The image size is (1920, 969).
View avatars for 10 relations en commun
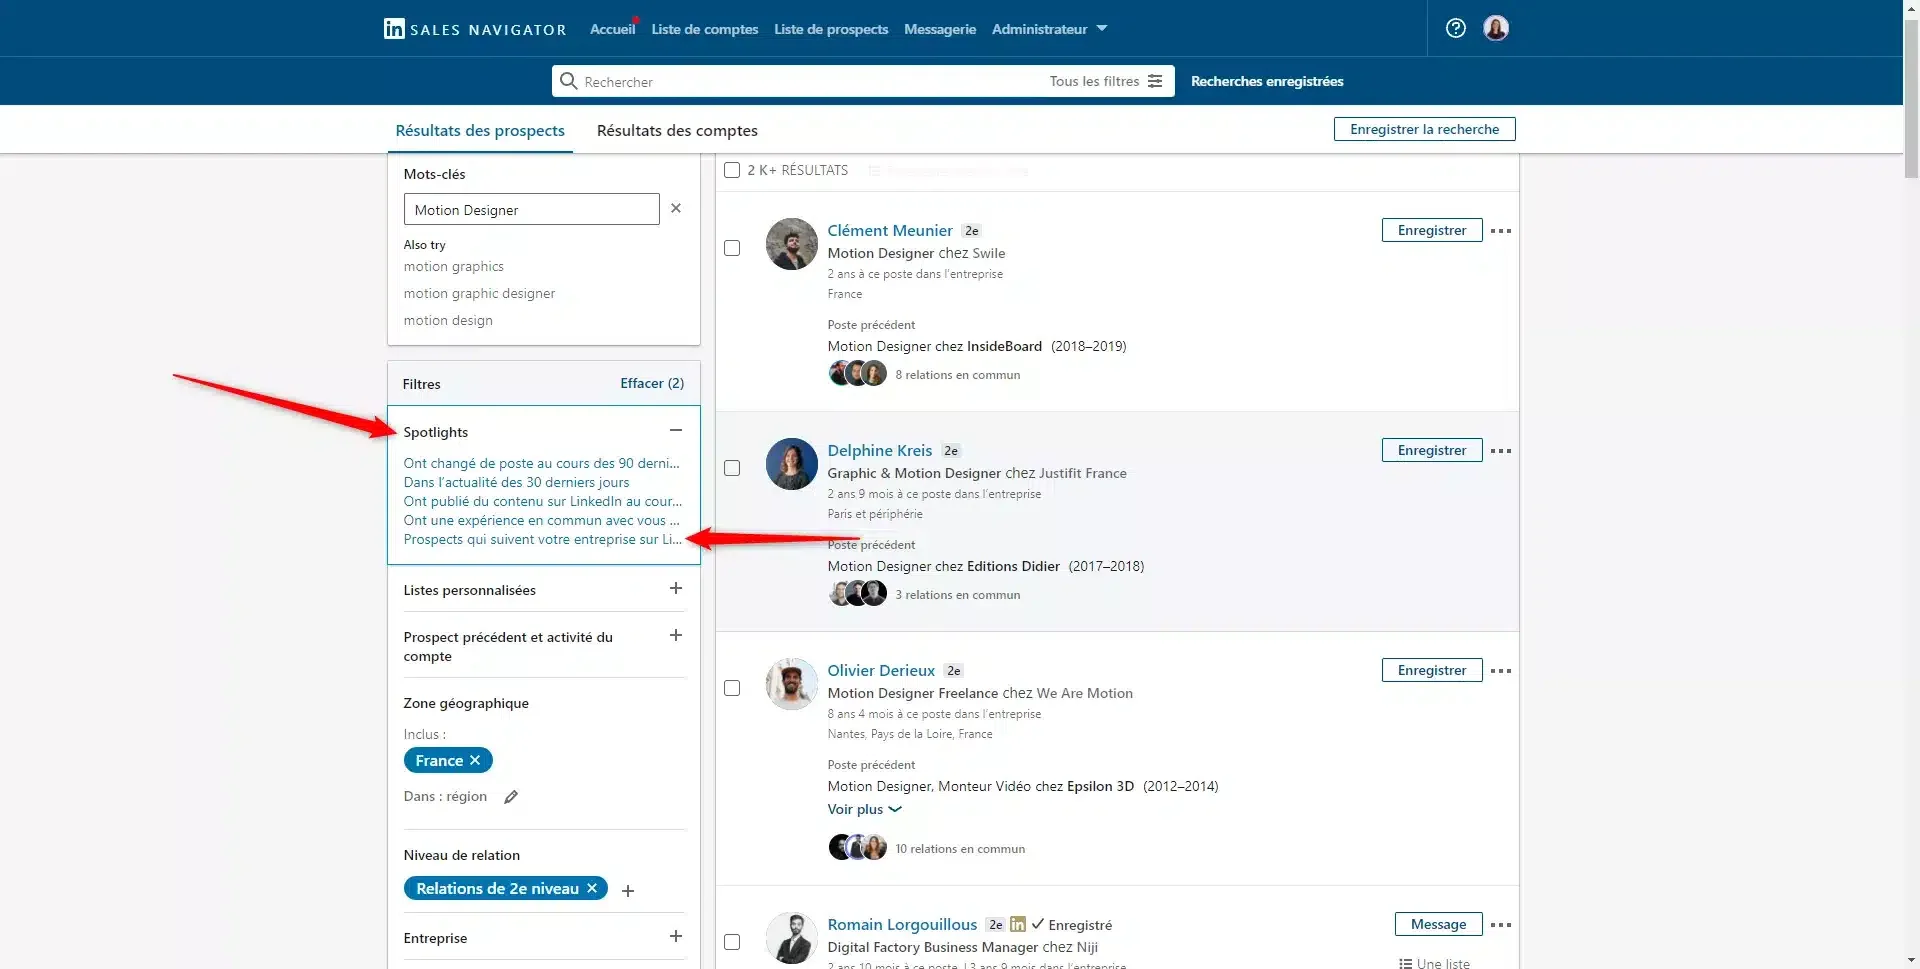858,848
